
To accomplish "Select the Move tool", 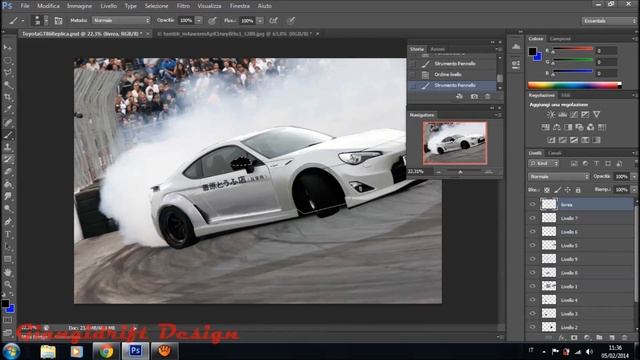I will tap(8, 48).
